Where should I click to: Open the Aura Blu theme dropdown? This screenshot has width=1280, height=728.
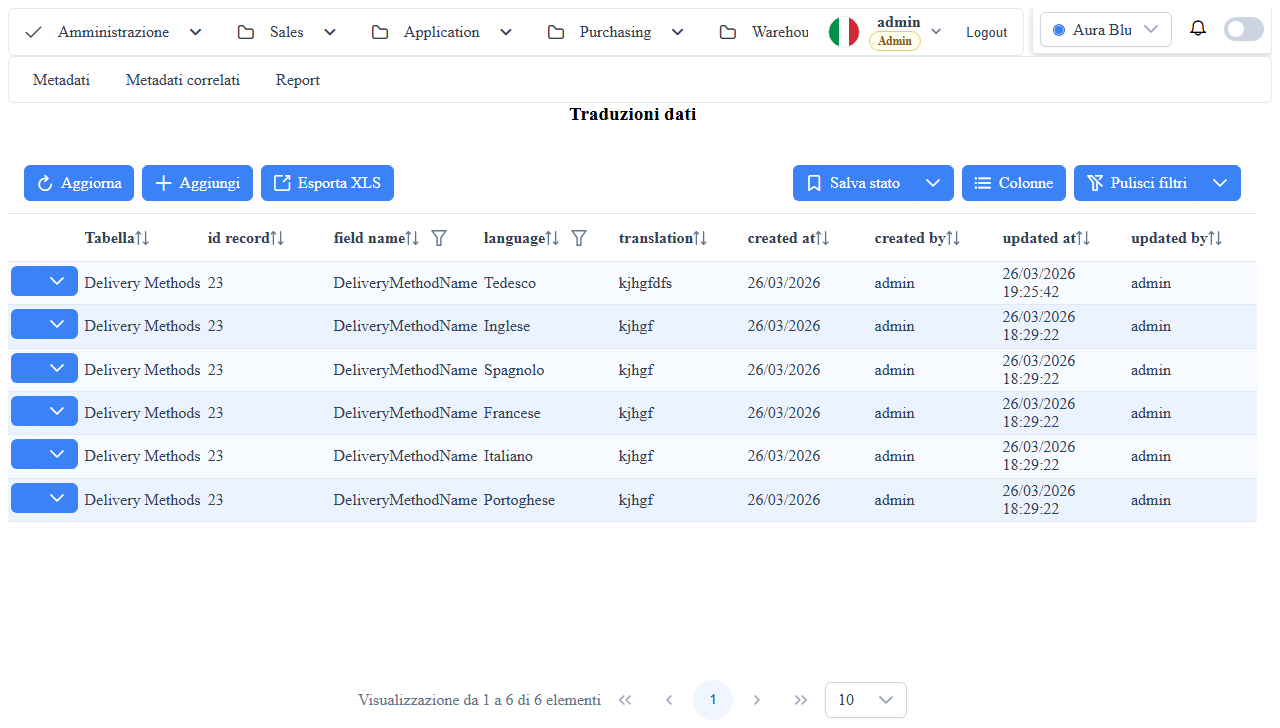coord(1106,30)
